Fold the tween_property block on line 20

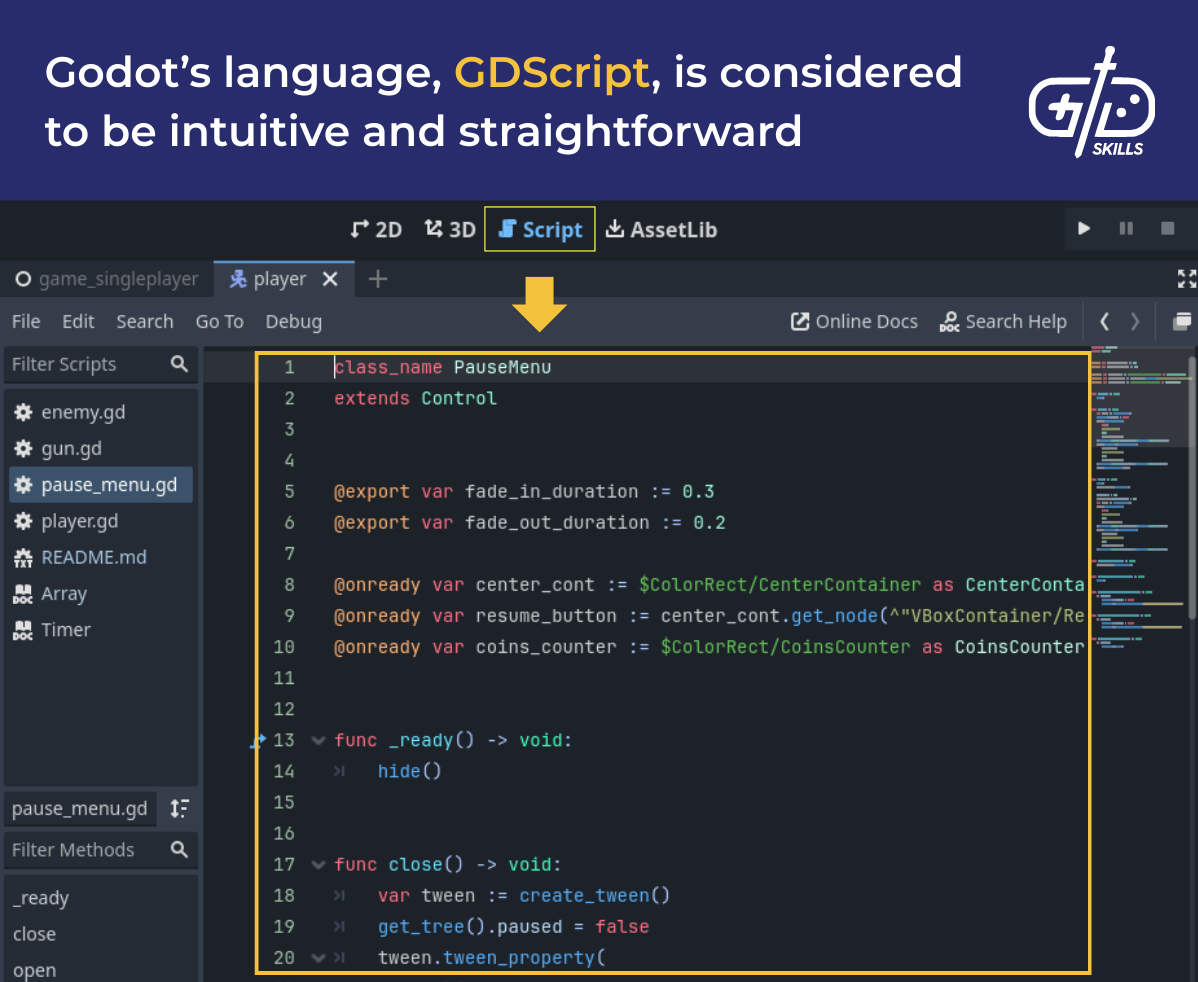click(318, 958)
